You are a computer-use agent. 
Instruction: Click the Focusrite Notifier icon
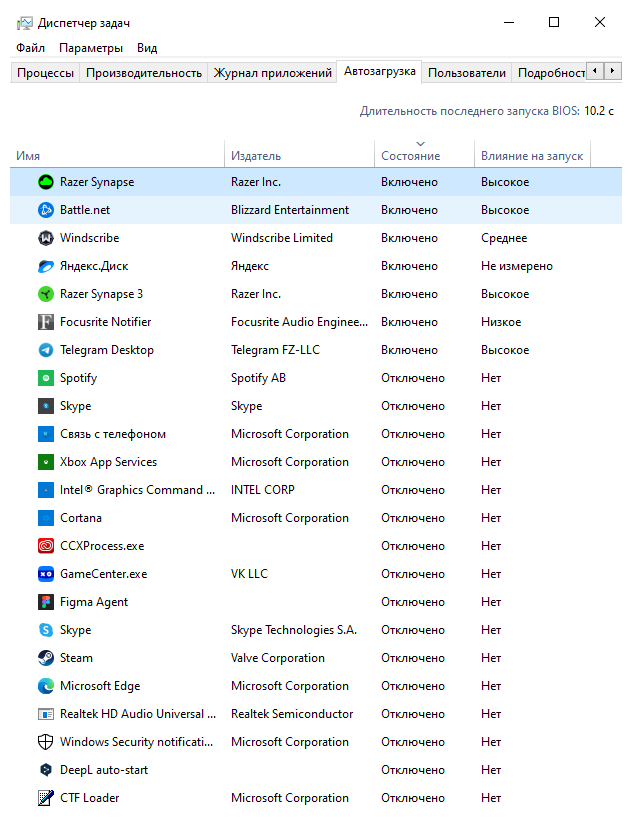tap(46, 322)
